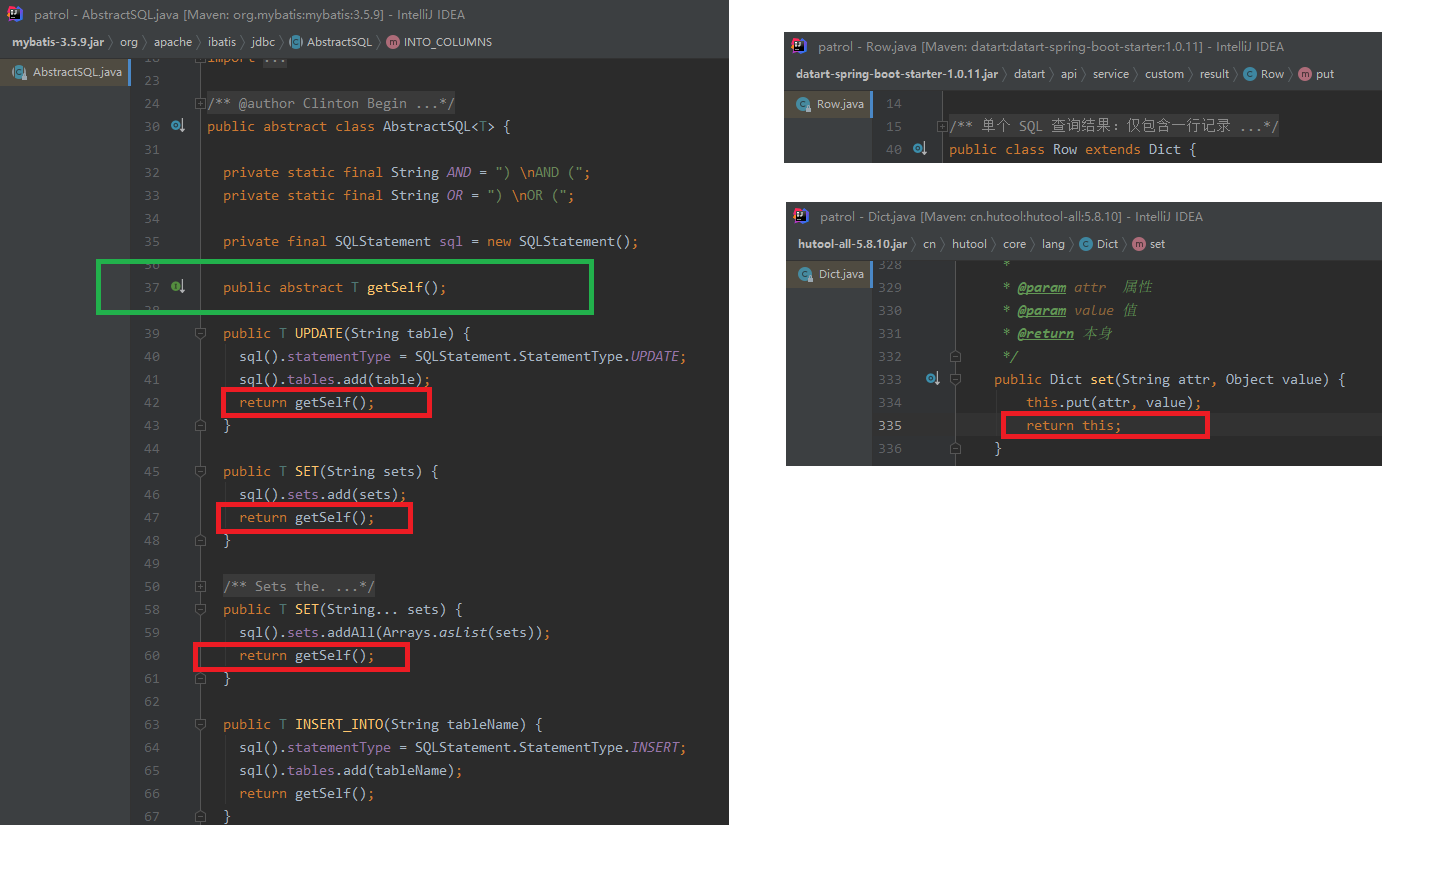Screen dimensions: 1444x876
Task: Click the first @param tag for attr
Action: point(1041,287)
